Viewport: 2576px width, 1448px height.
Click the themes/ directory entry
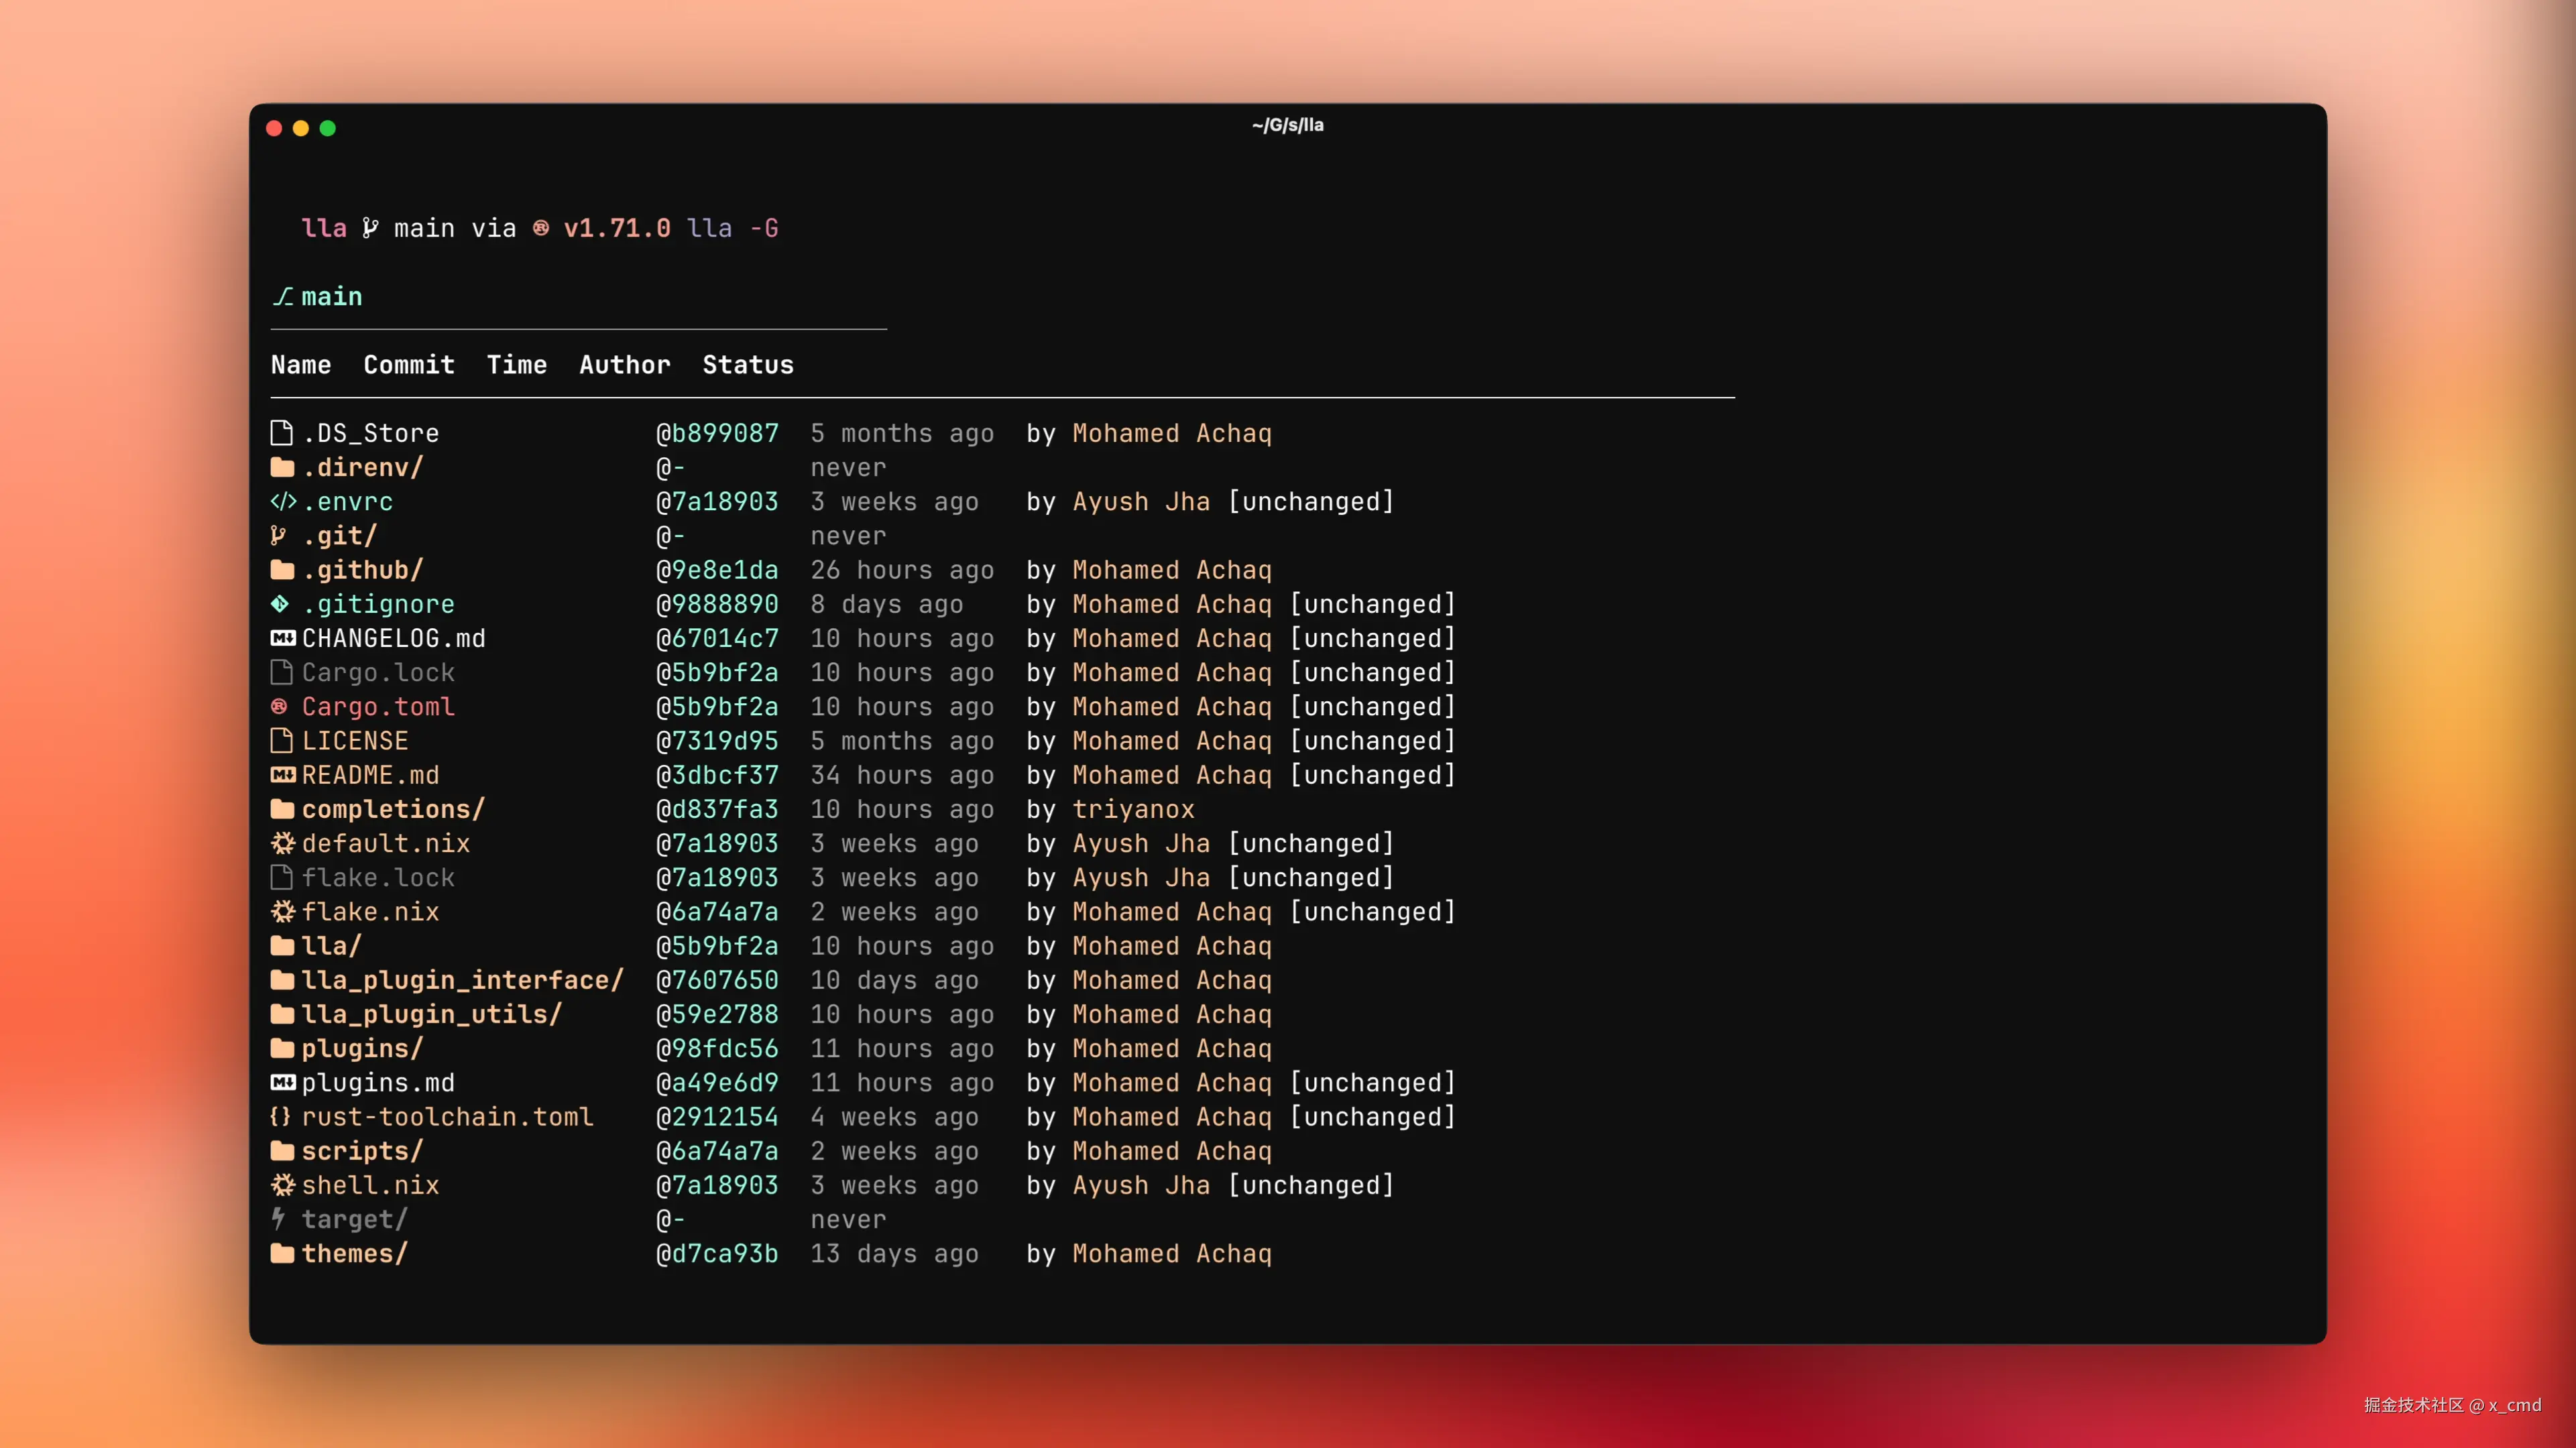(x=354, y=1253)
